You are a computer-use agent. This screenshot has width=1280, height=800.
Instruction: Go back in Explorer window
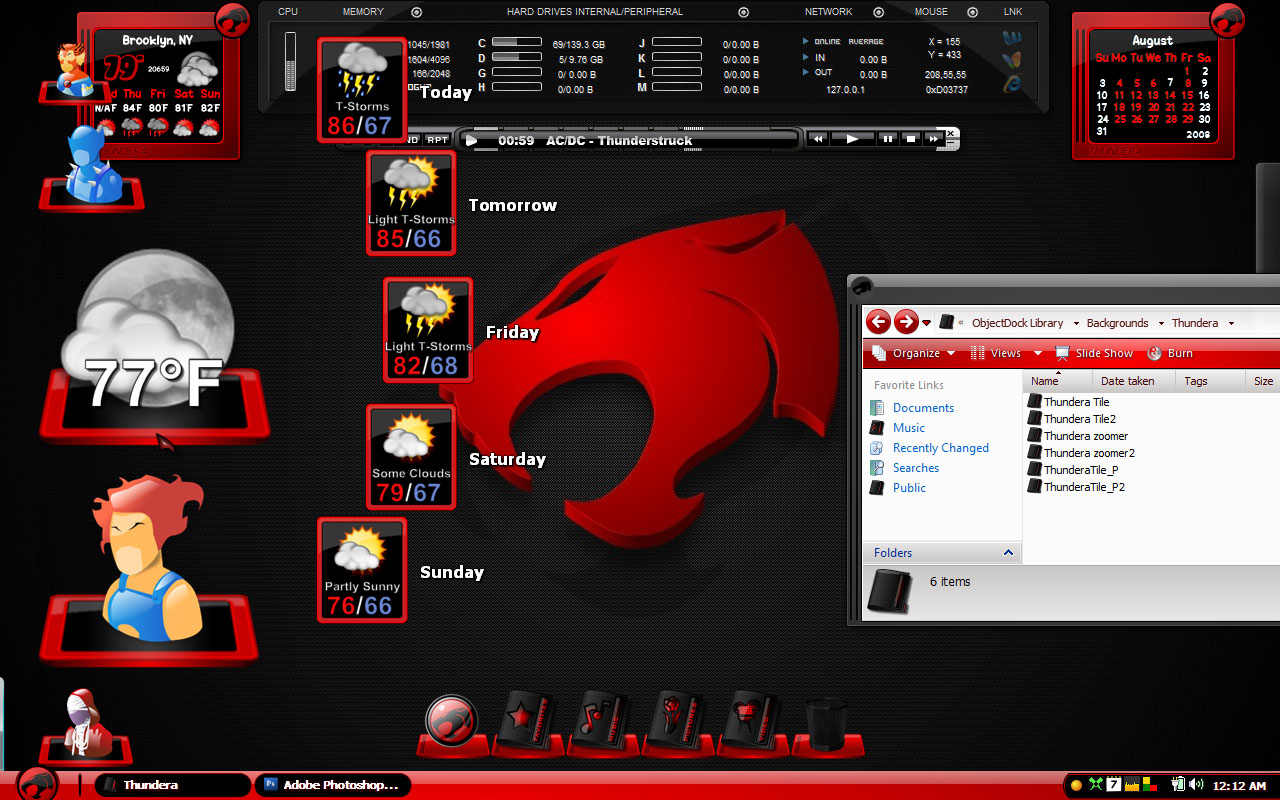[x=878, y=322]
